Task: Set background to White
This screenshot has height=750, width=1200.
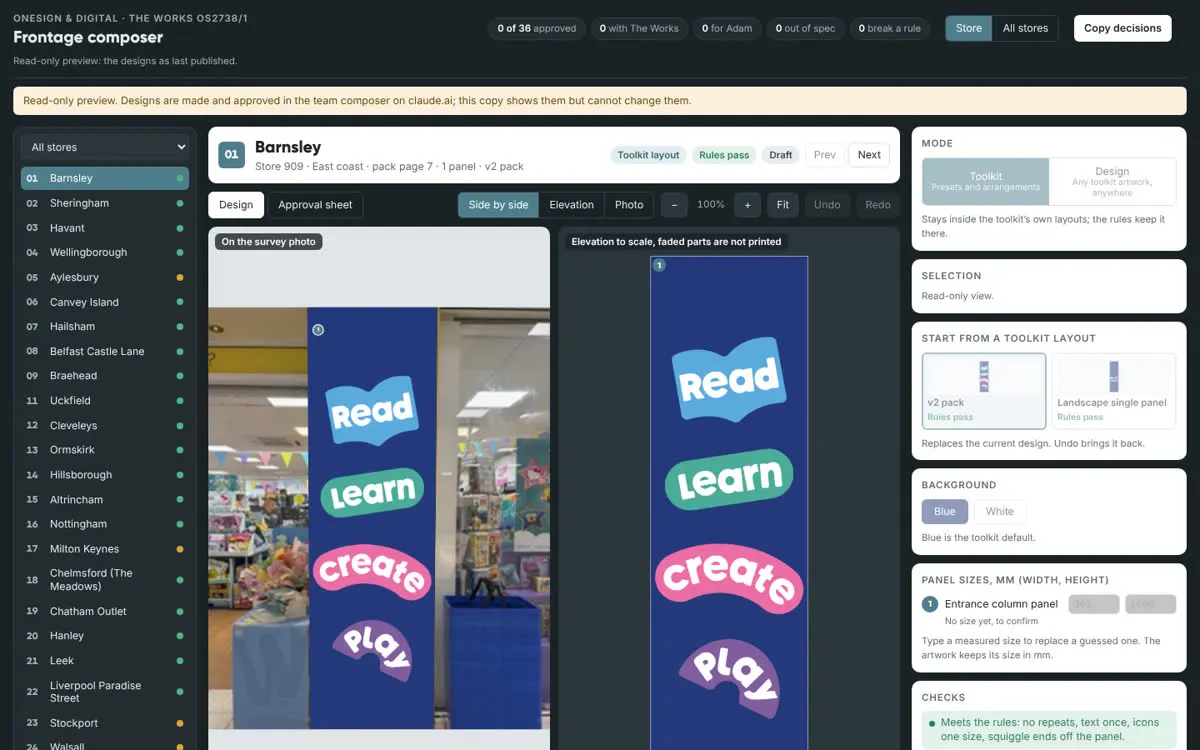Action: coord(1000,512)
